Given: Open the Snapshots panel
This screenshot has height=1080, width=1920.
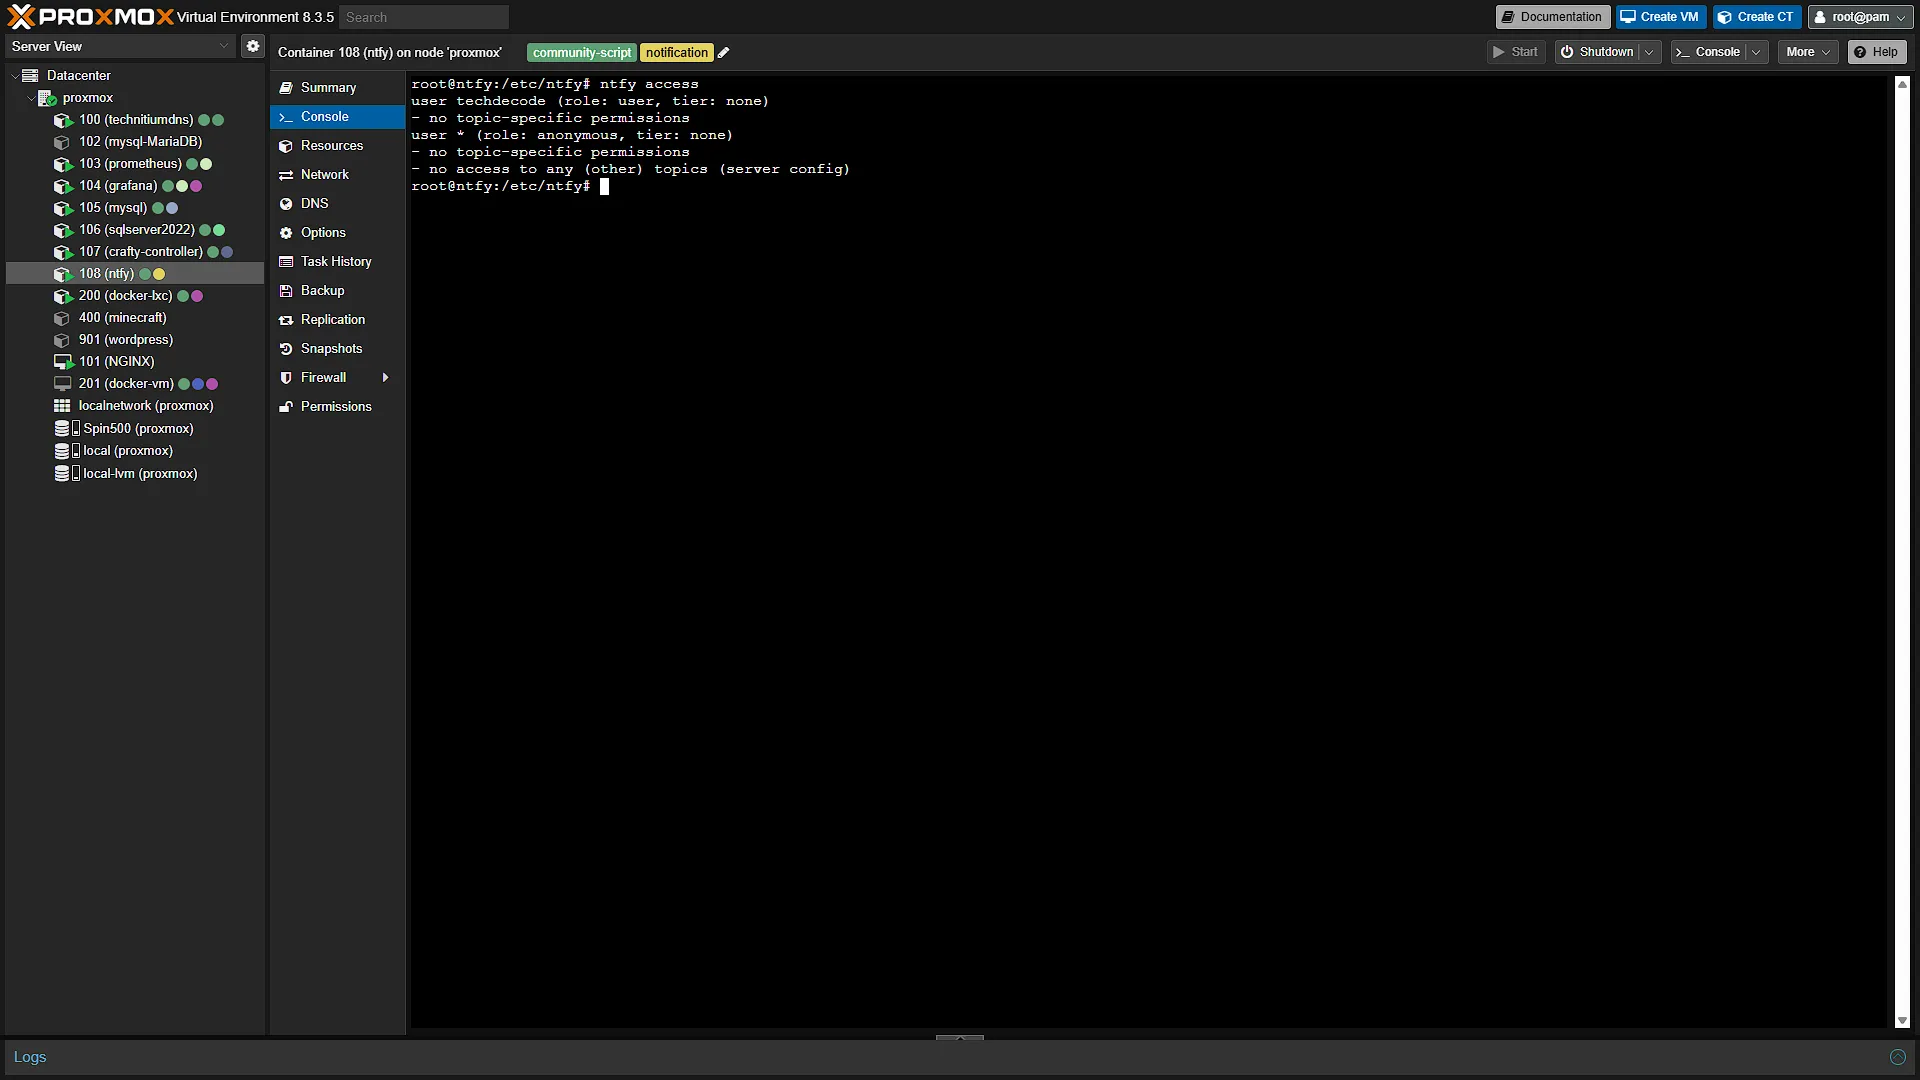Looking at the screenshot, I should [337, 349].
